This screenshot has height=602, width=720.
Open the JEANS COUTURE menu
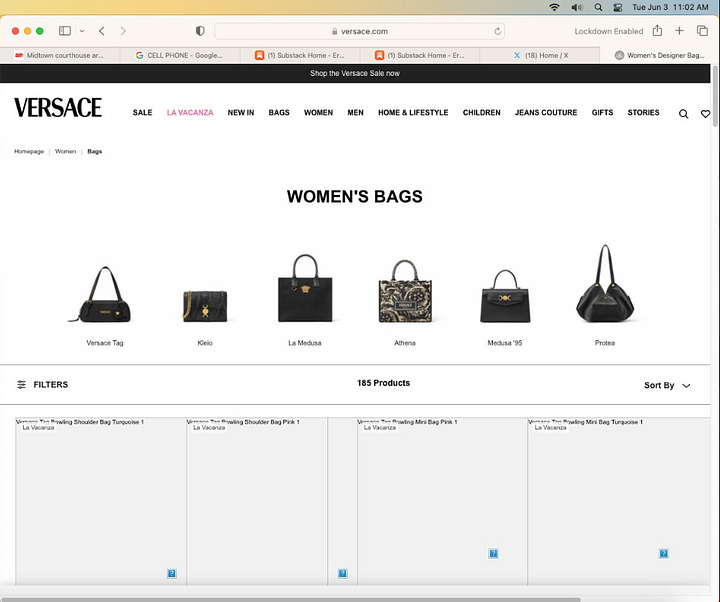(546, 113)
